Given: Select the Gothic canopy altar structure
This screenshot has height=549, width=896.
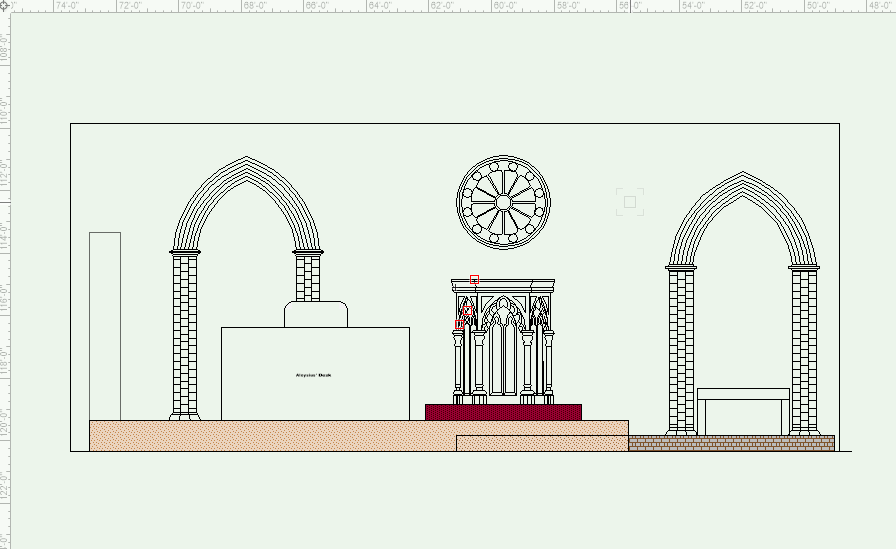Looking at the screenshot, I should (503, 342).
